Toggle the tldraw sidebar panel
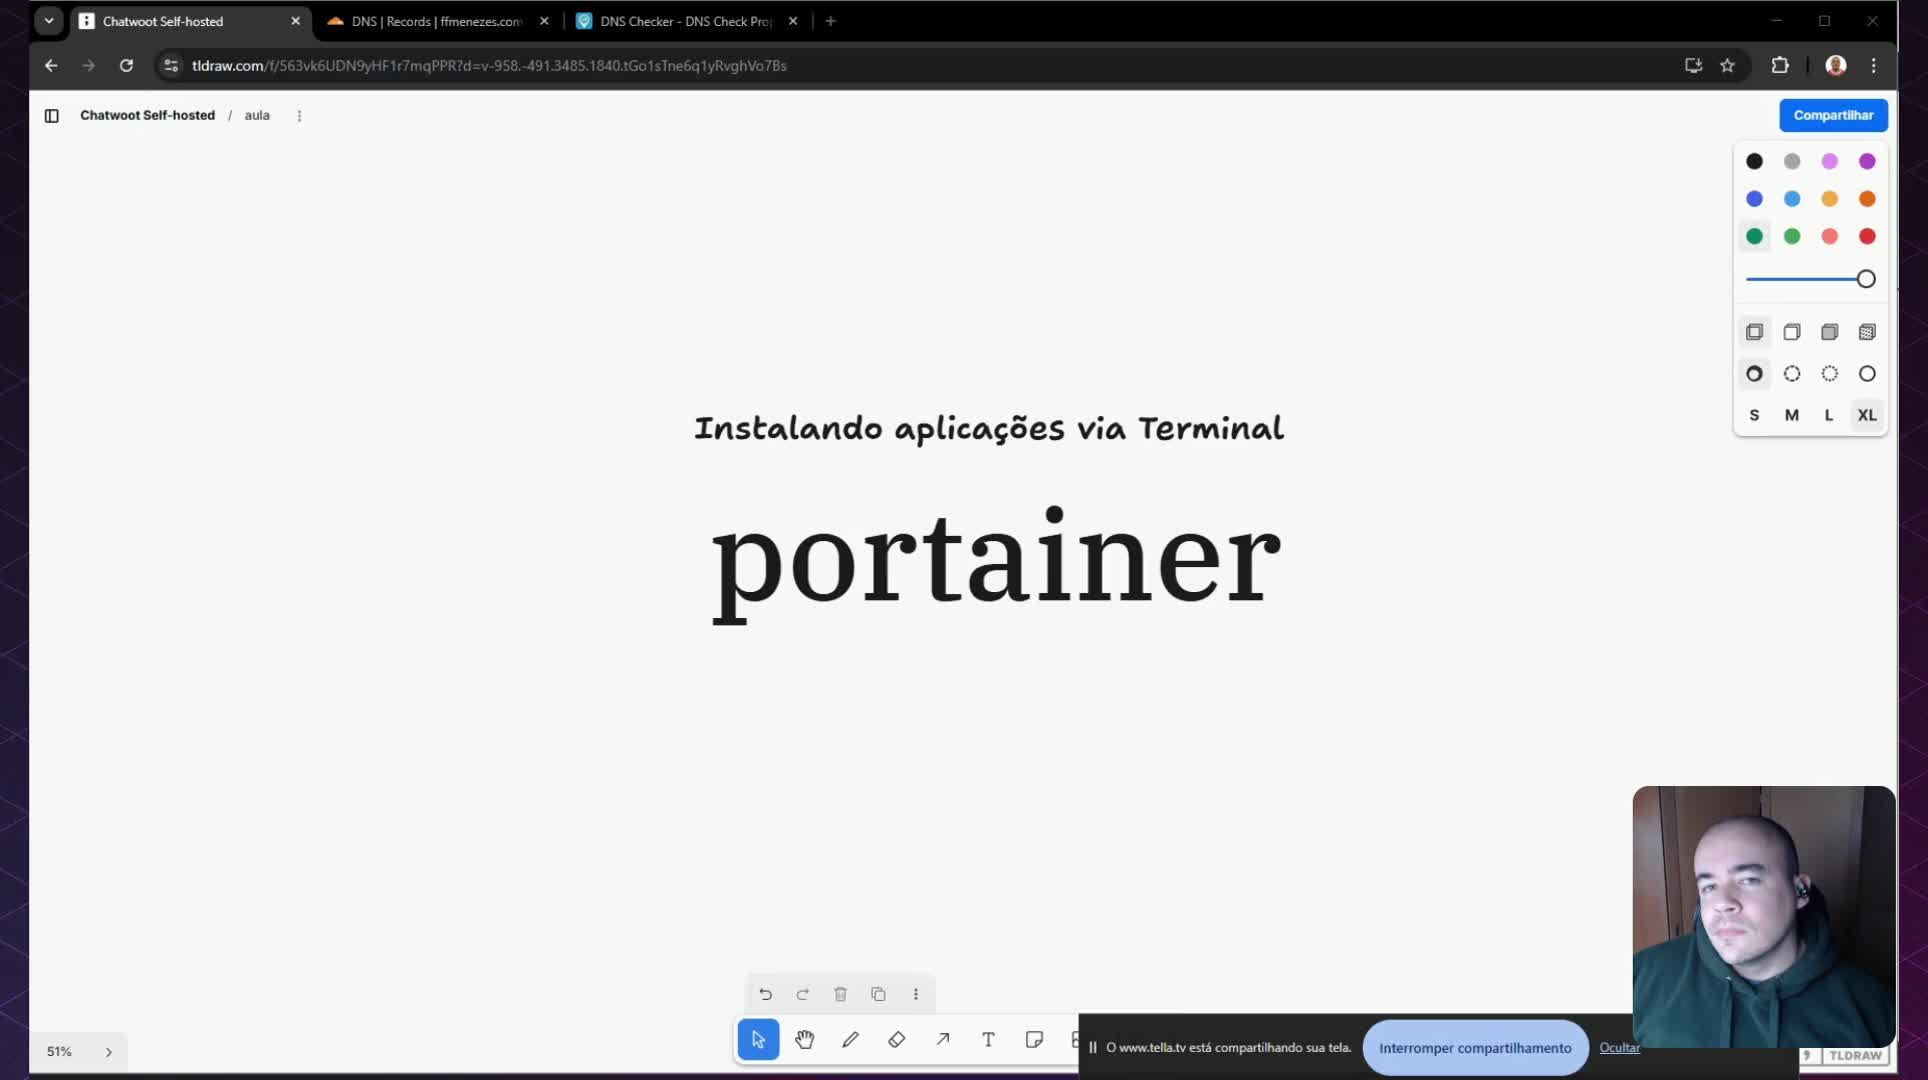The image size is (1928, 1080). pyautogui.click(x=52, y=116)
